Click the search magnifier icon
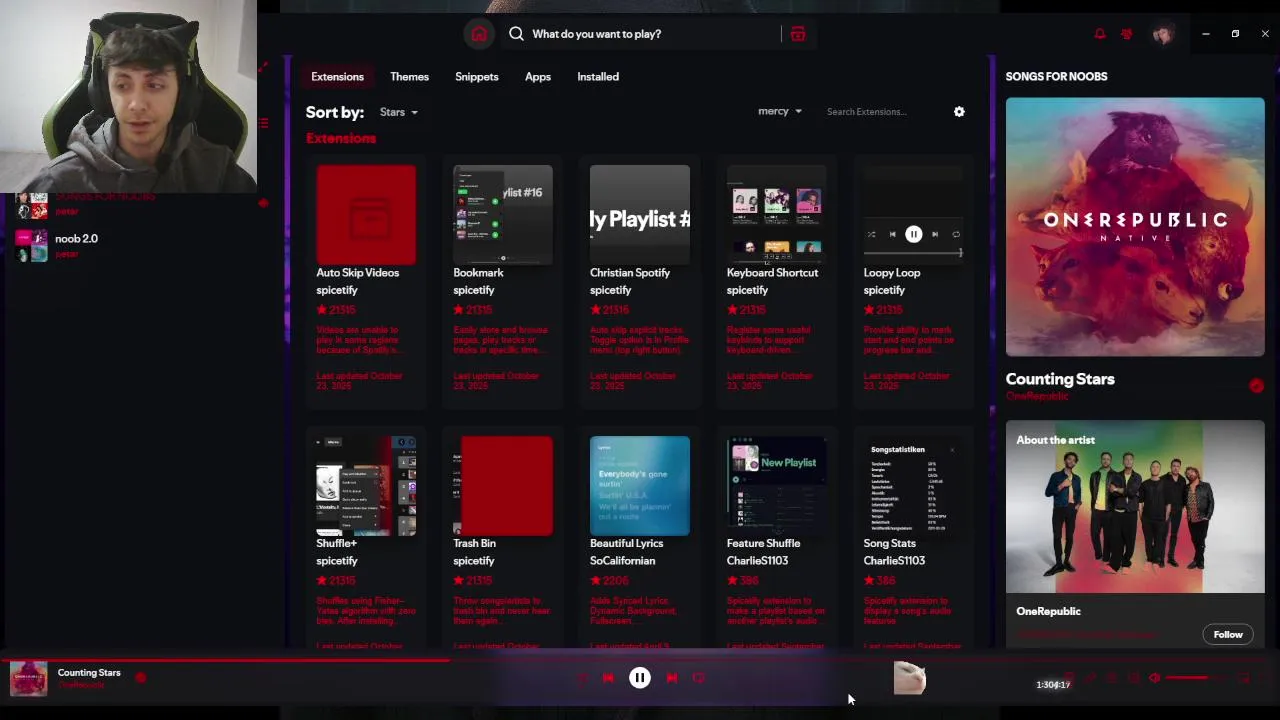This screenshot has height=720, width=1280. pos(516,34)
